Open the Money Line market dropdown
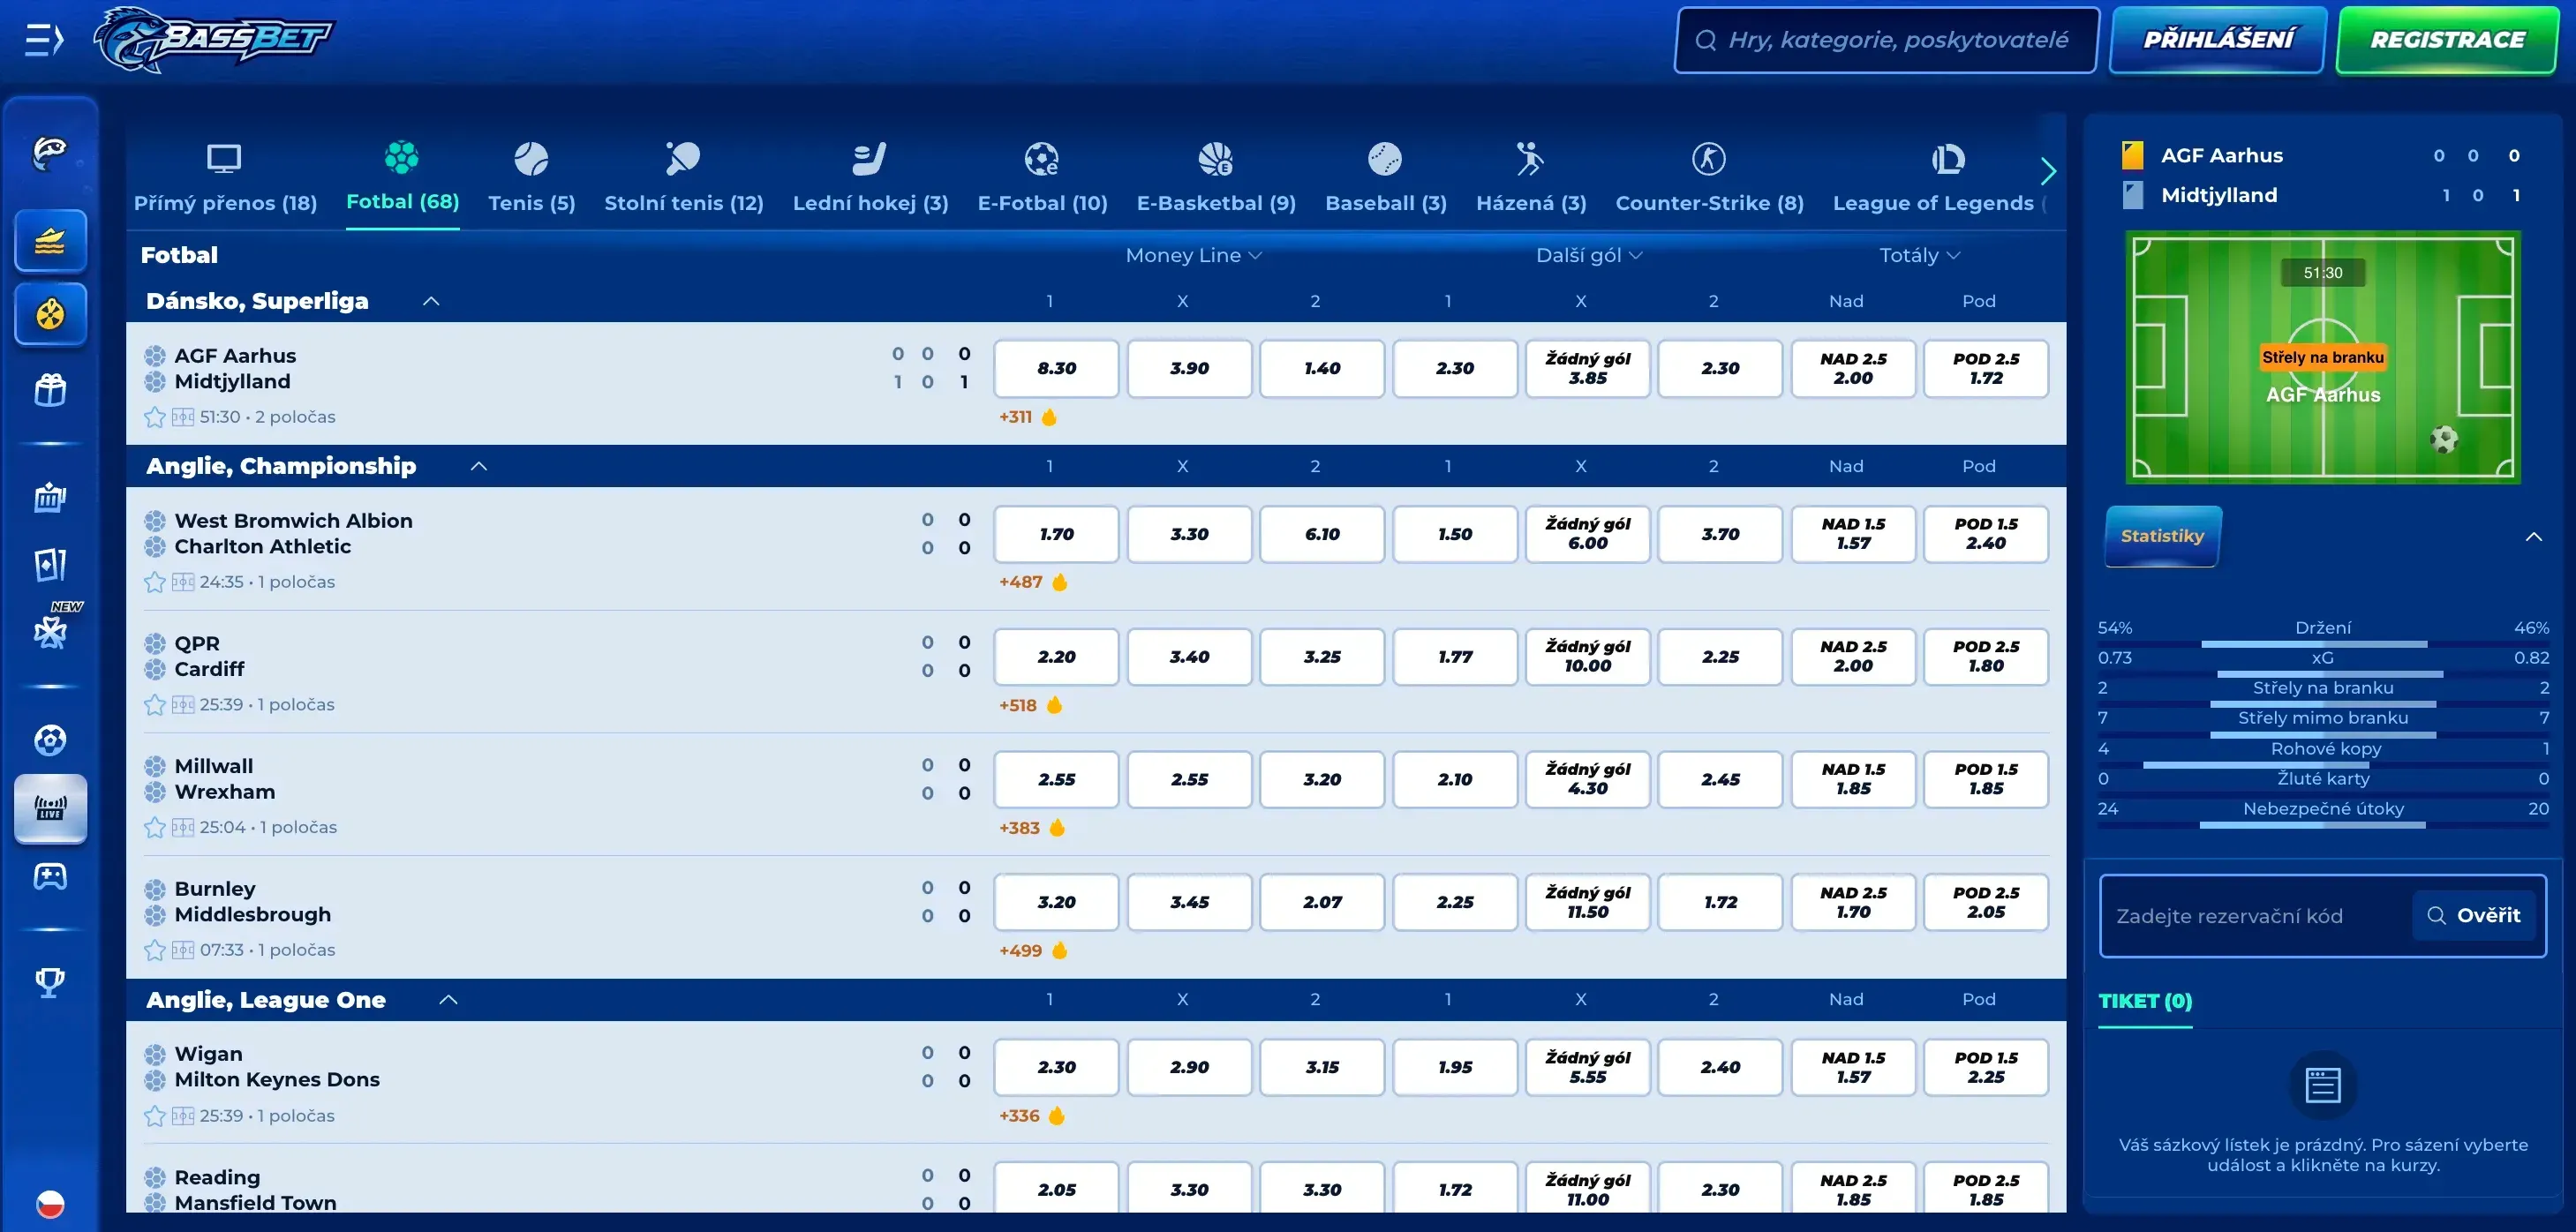This screenshot has height=1232, width=2576. click(x=1194, y=256)
